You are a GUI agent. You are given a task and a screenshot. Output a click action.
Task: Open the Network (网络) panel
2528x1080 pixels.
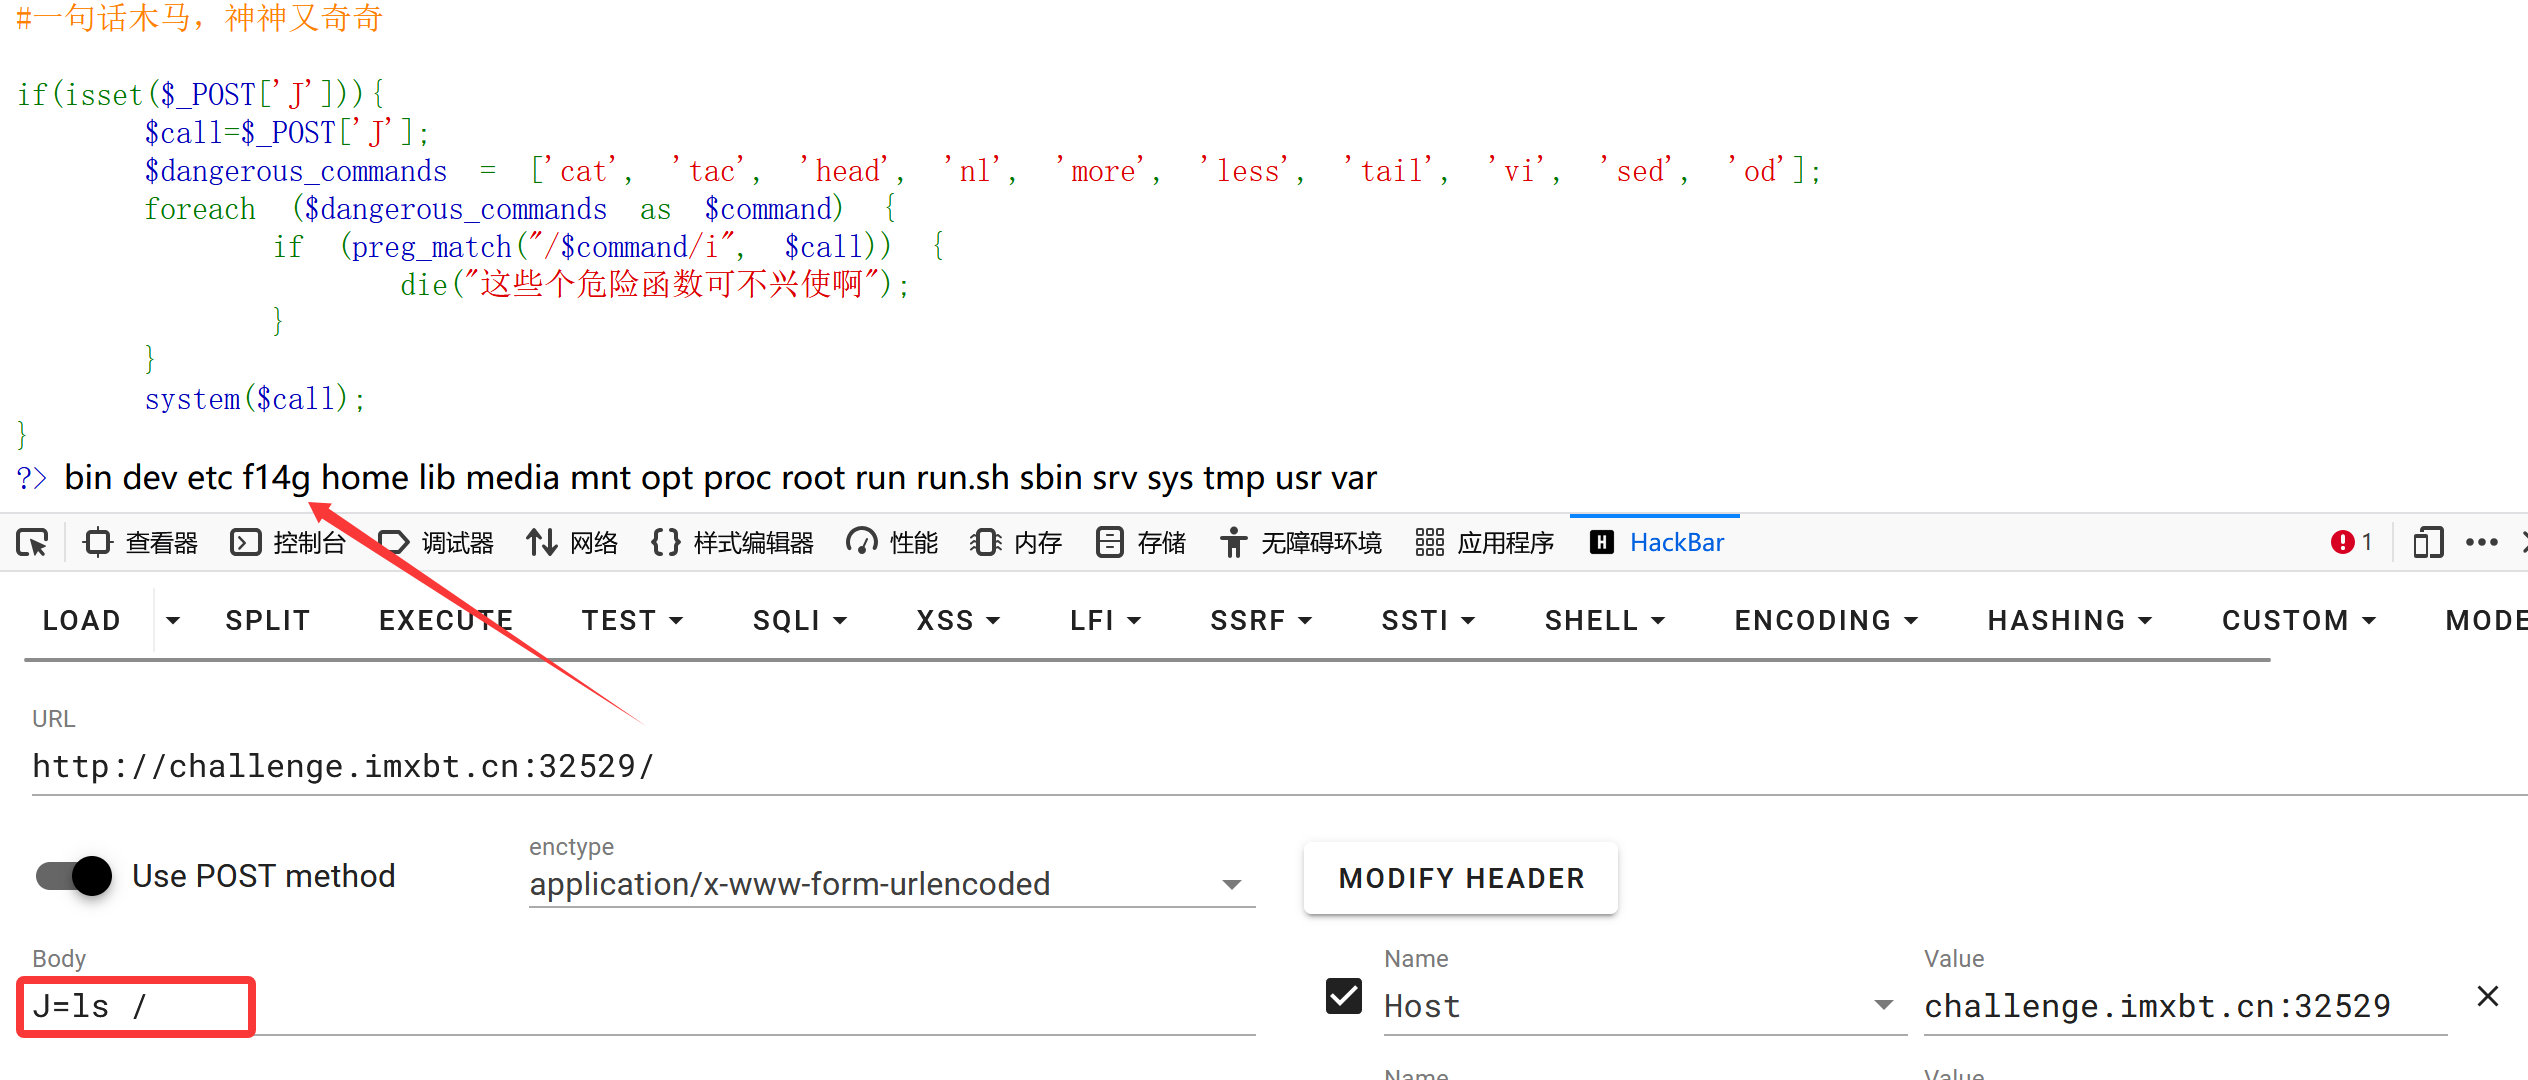572,543
